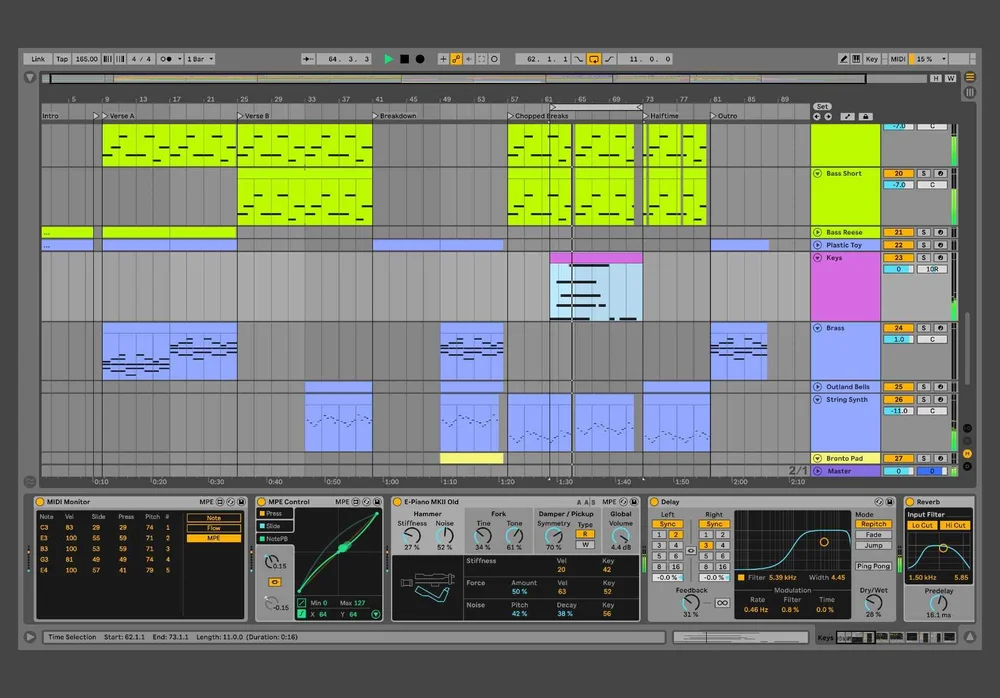Open the 1 Bar quantization dropdown
Image resolution: width=1000 pixels, height=698 pixels.
(200, 59)
